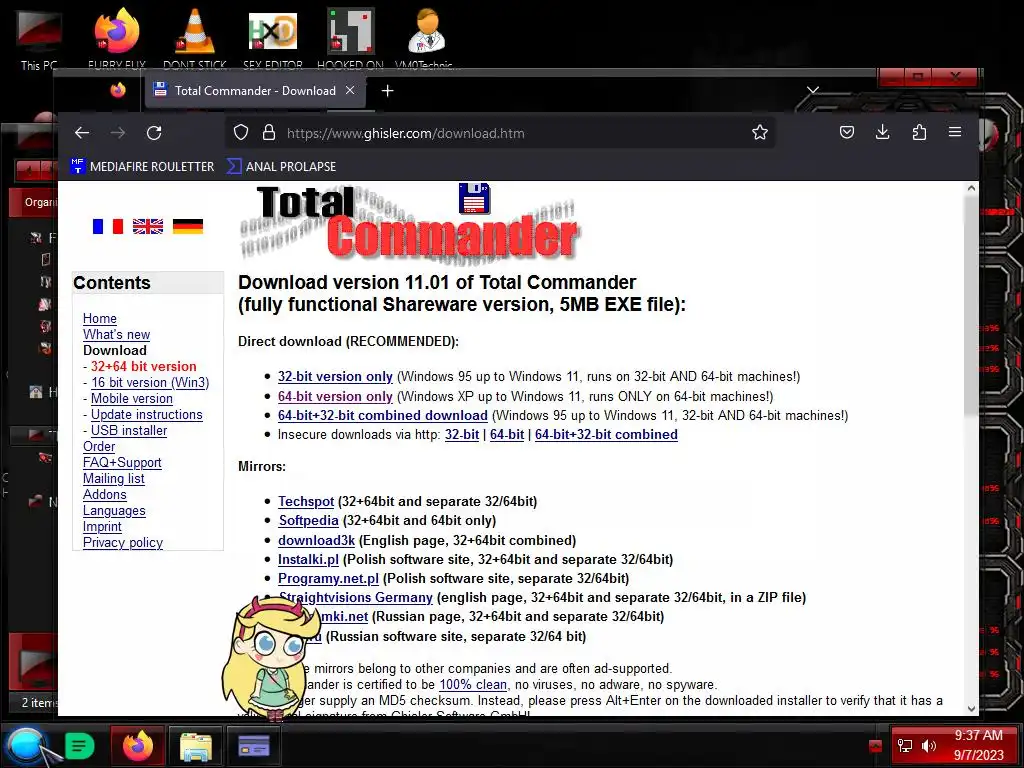1024x768 pixels.
Task: Download the 64-bit version only
Action: point(335,396)
